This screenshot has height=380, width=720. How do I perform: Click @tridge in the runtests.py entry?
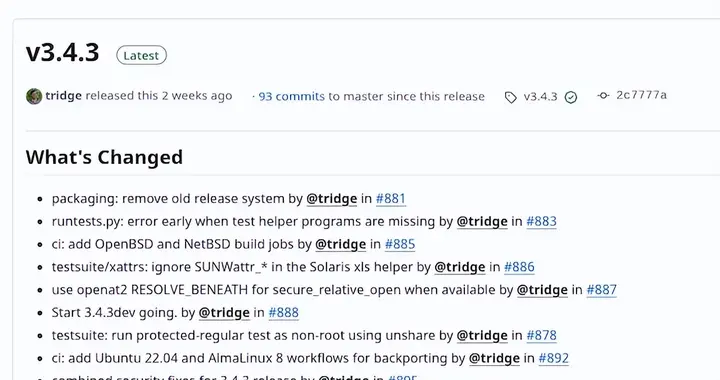point(482,221)
